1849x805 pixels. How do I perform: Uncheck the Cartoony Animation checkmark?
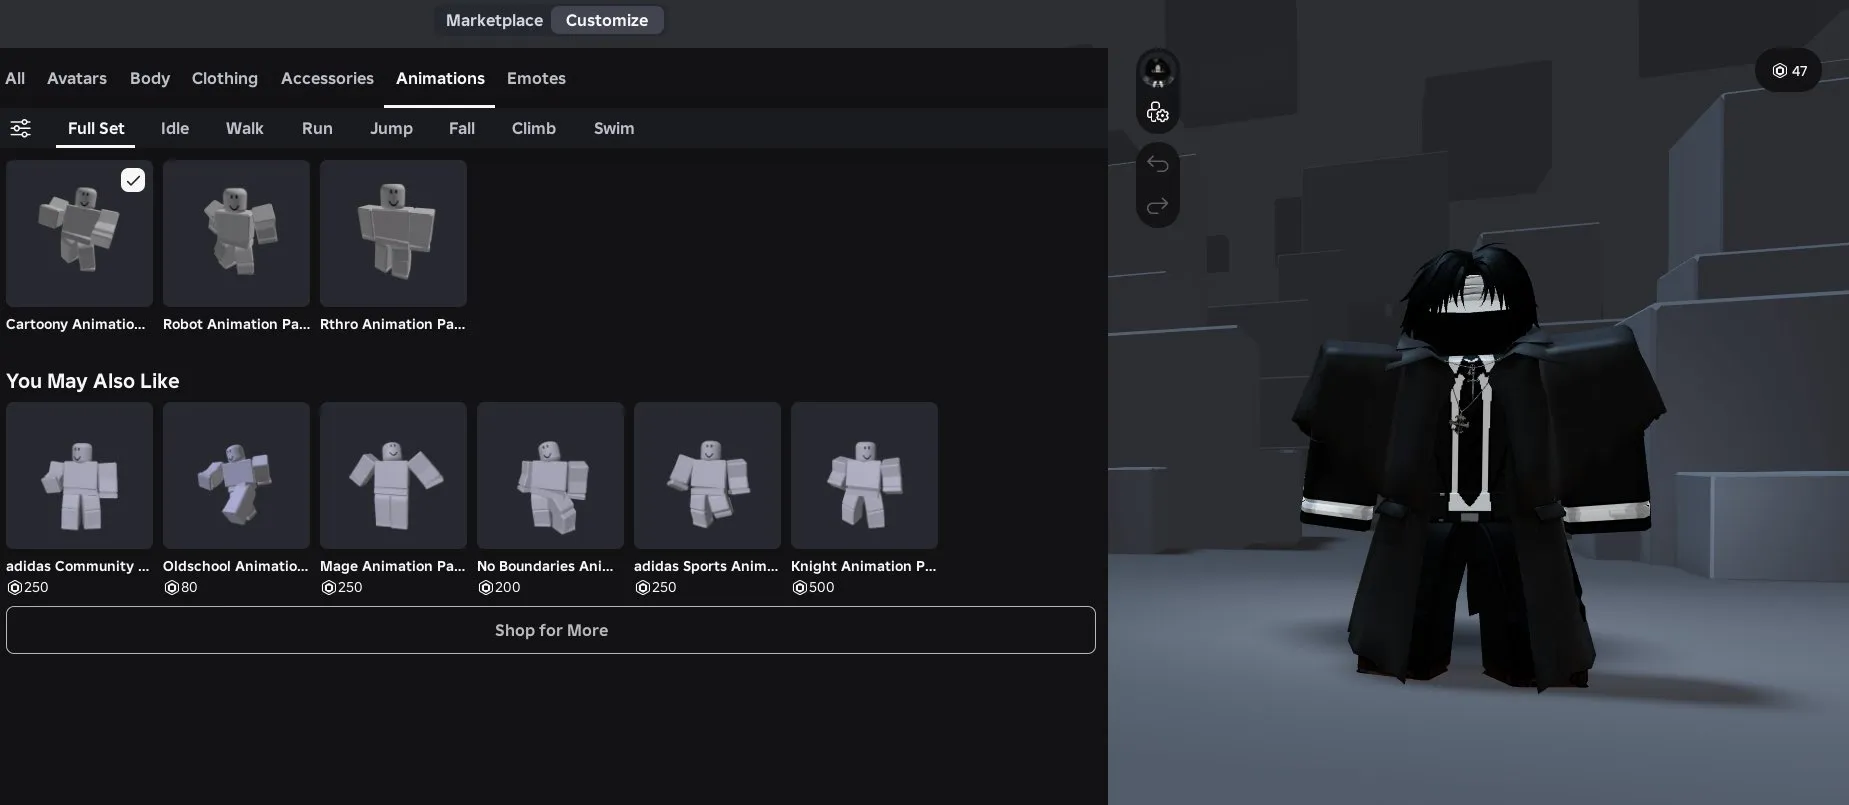coord(133,180)
